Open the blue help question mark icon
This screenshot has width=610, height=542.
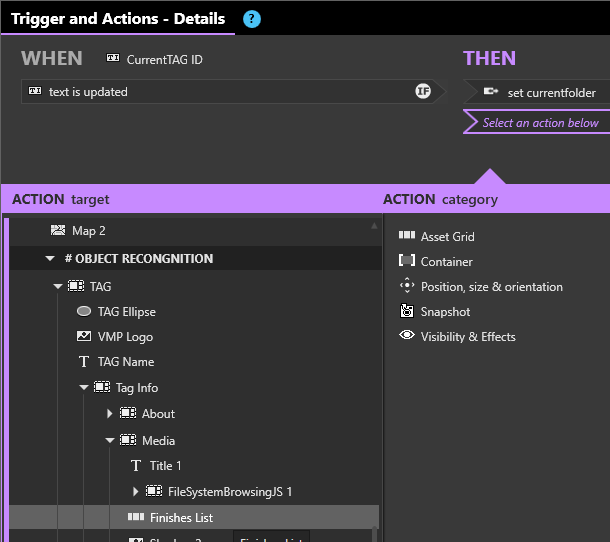(252, 19)
